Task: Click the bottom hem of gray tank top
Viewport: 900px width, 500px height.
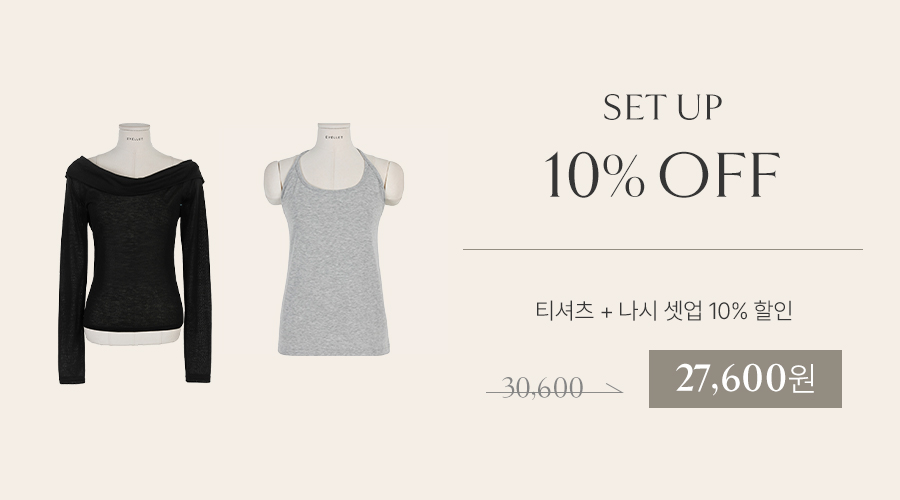Action: 333,350
